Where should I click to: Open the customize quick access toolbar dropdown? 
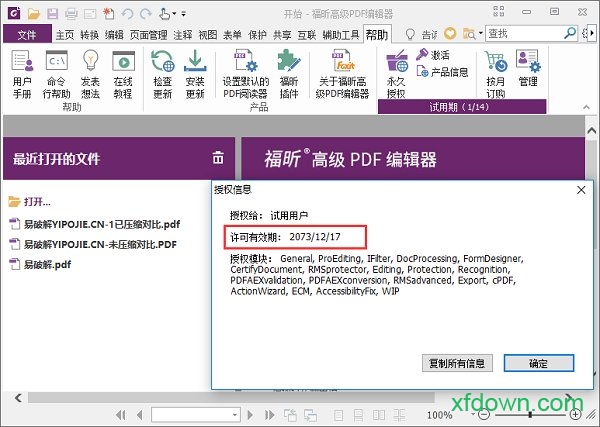click(184, 14)
